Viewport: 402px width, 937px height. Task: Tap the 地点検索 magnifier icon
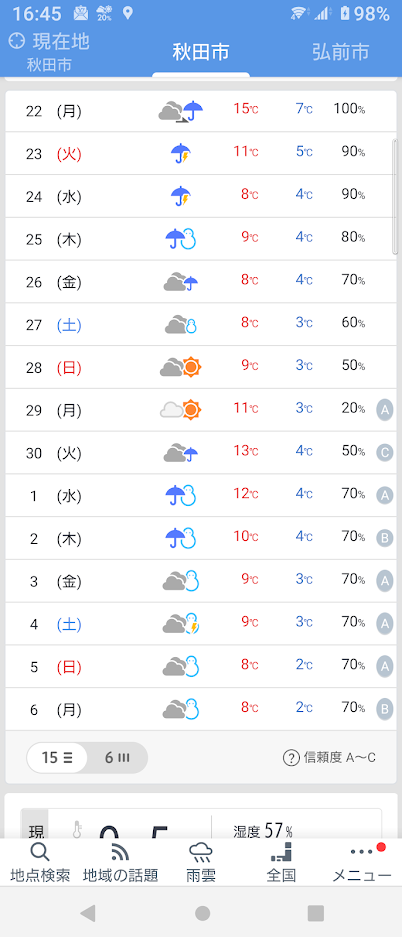click(x=39, y=852)
